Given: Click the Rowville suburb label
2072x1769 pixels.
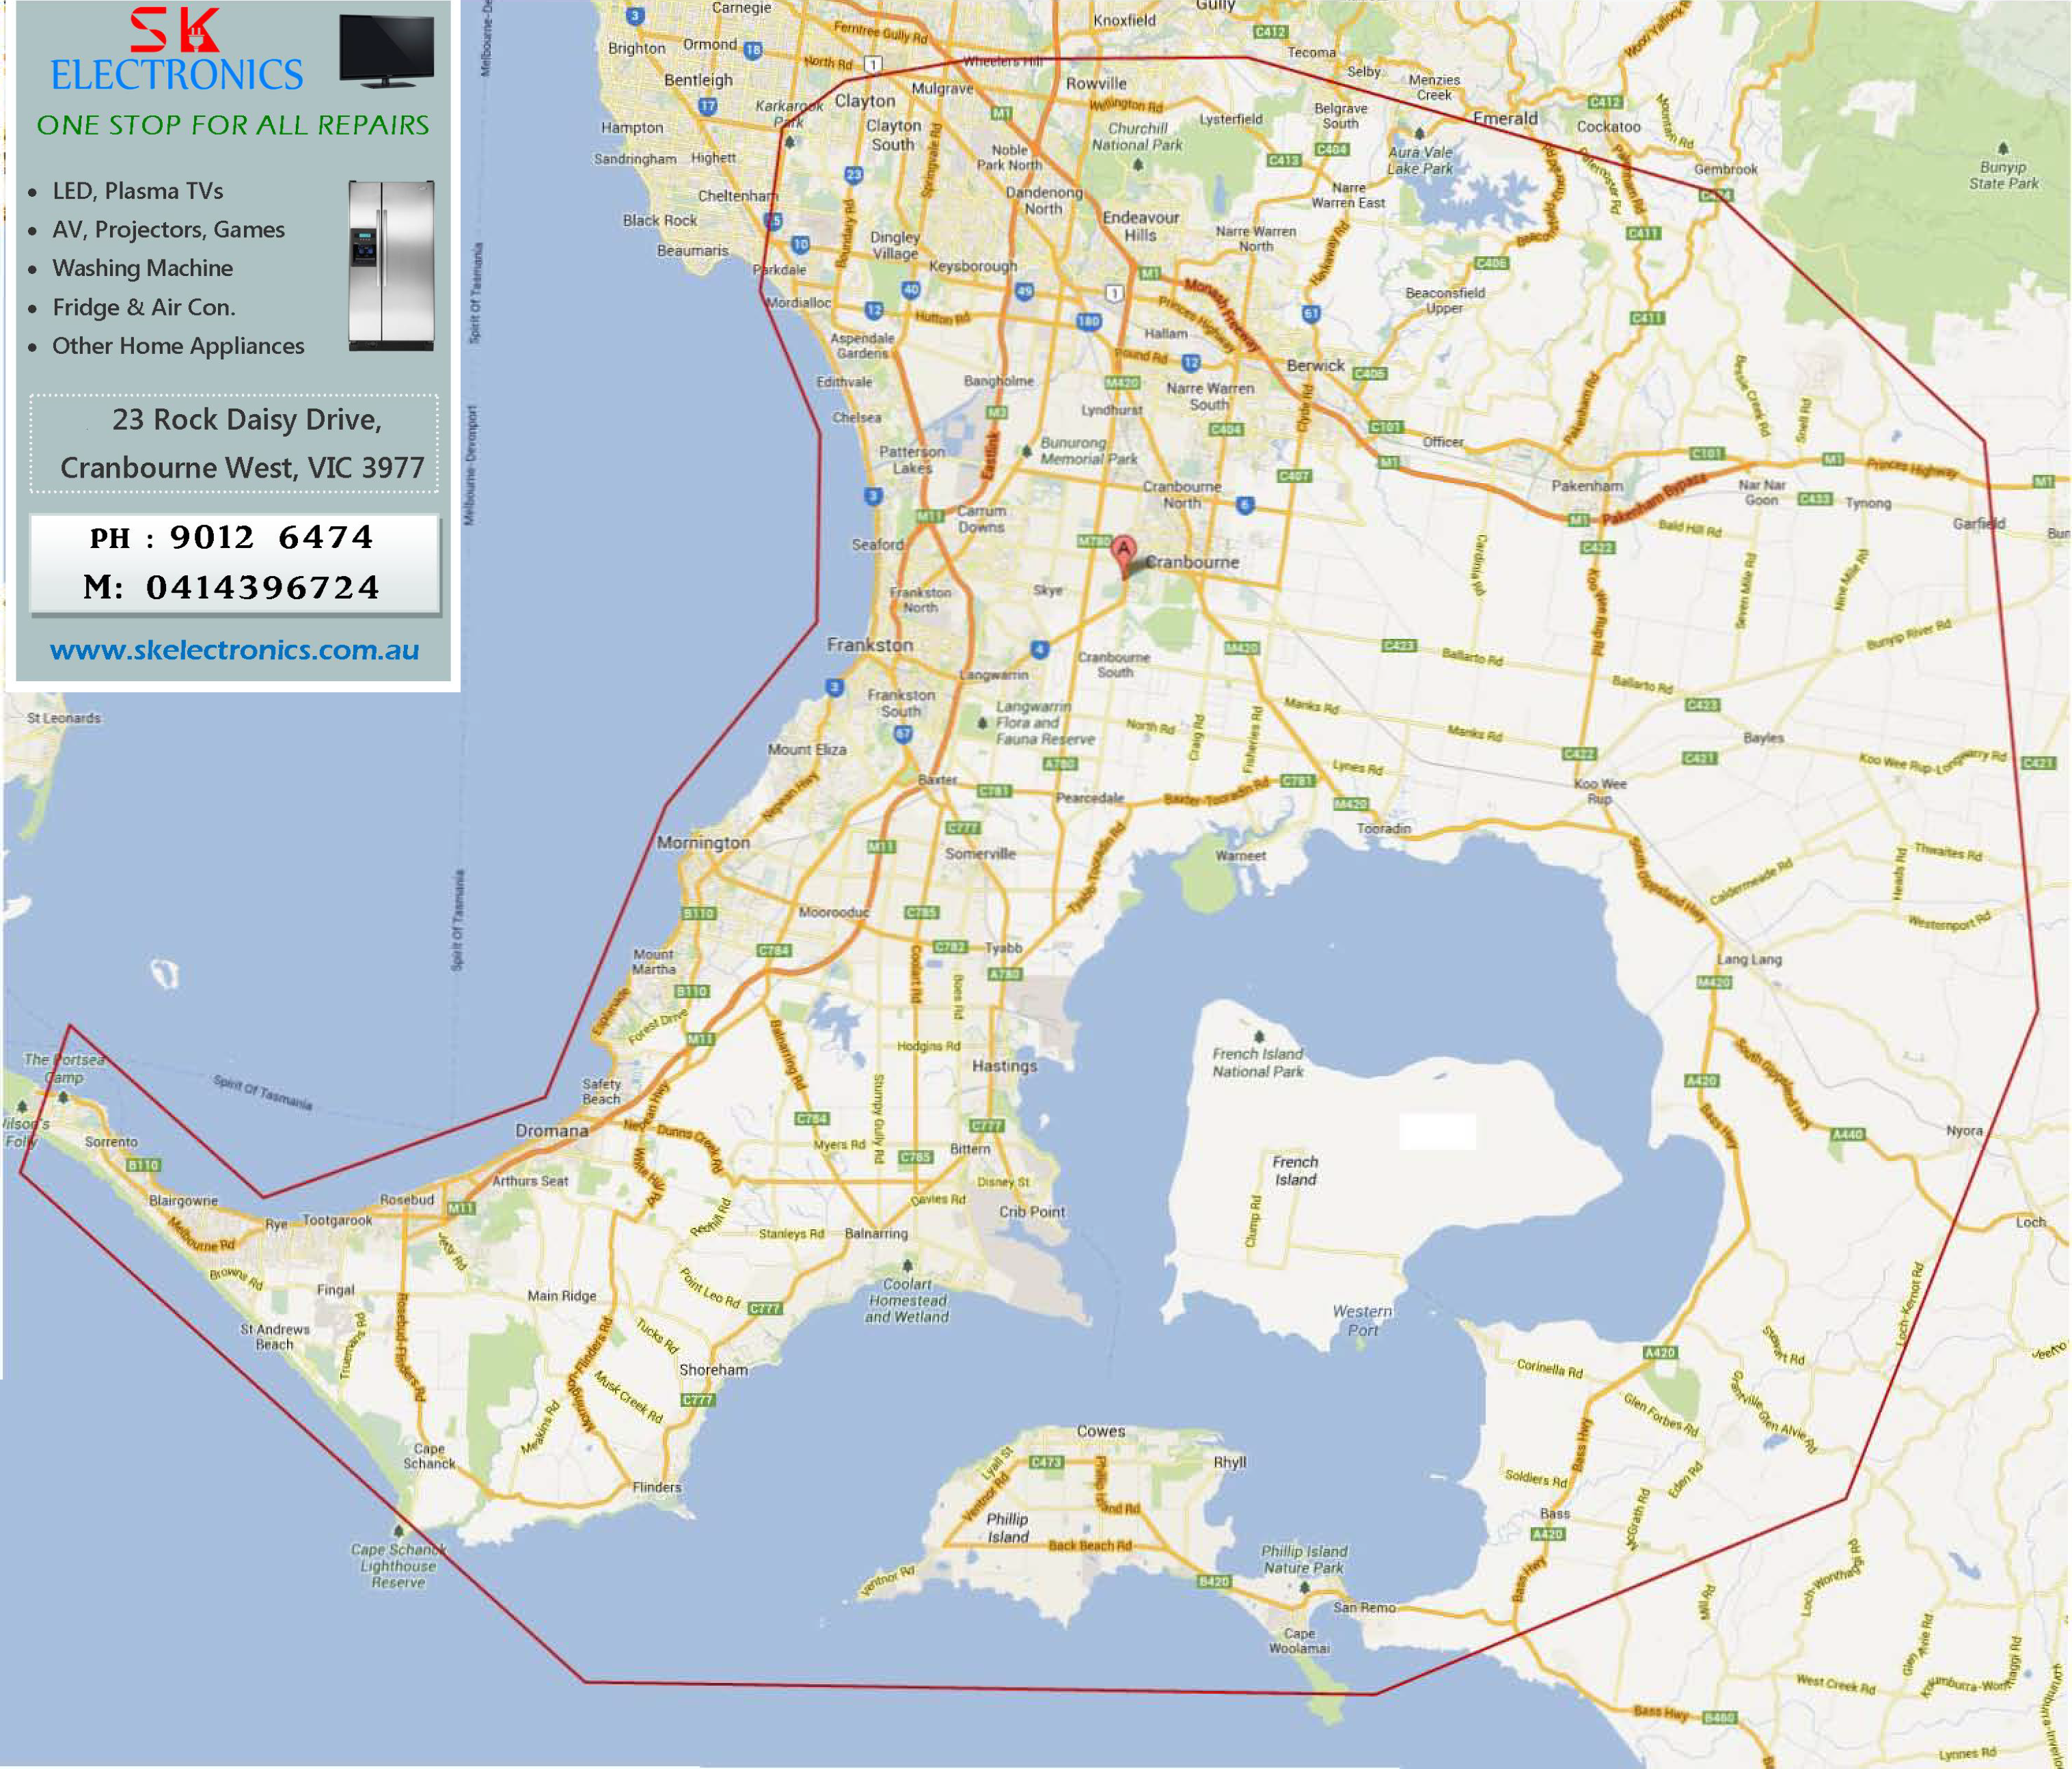Looking at the screenshot, I should (x=1096, y=84).
